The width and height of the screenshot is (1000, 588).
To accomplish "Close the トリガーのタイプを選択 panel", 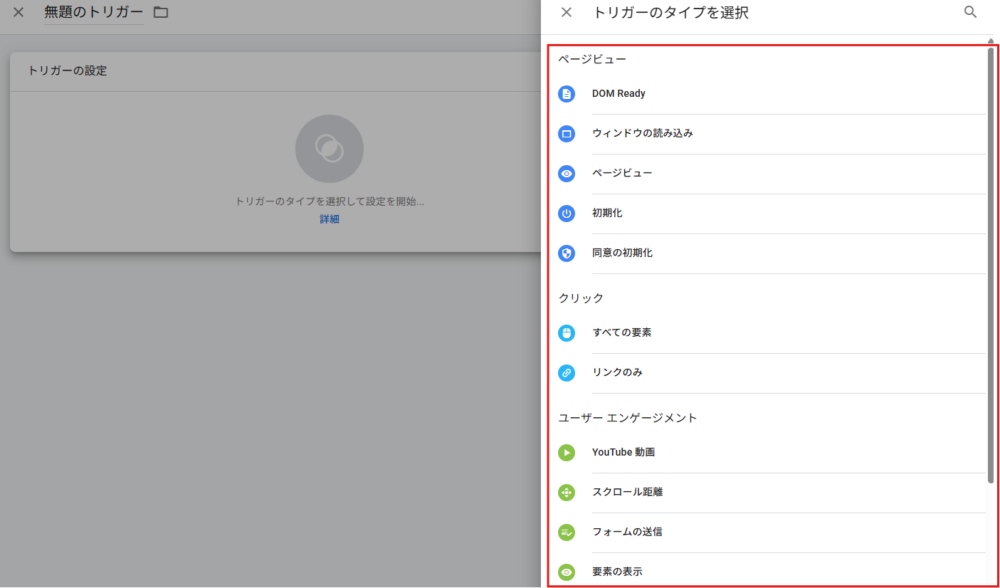I will point(567,13).
